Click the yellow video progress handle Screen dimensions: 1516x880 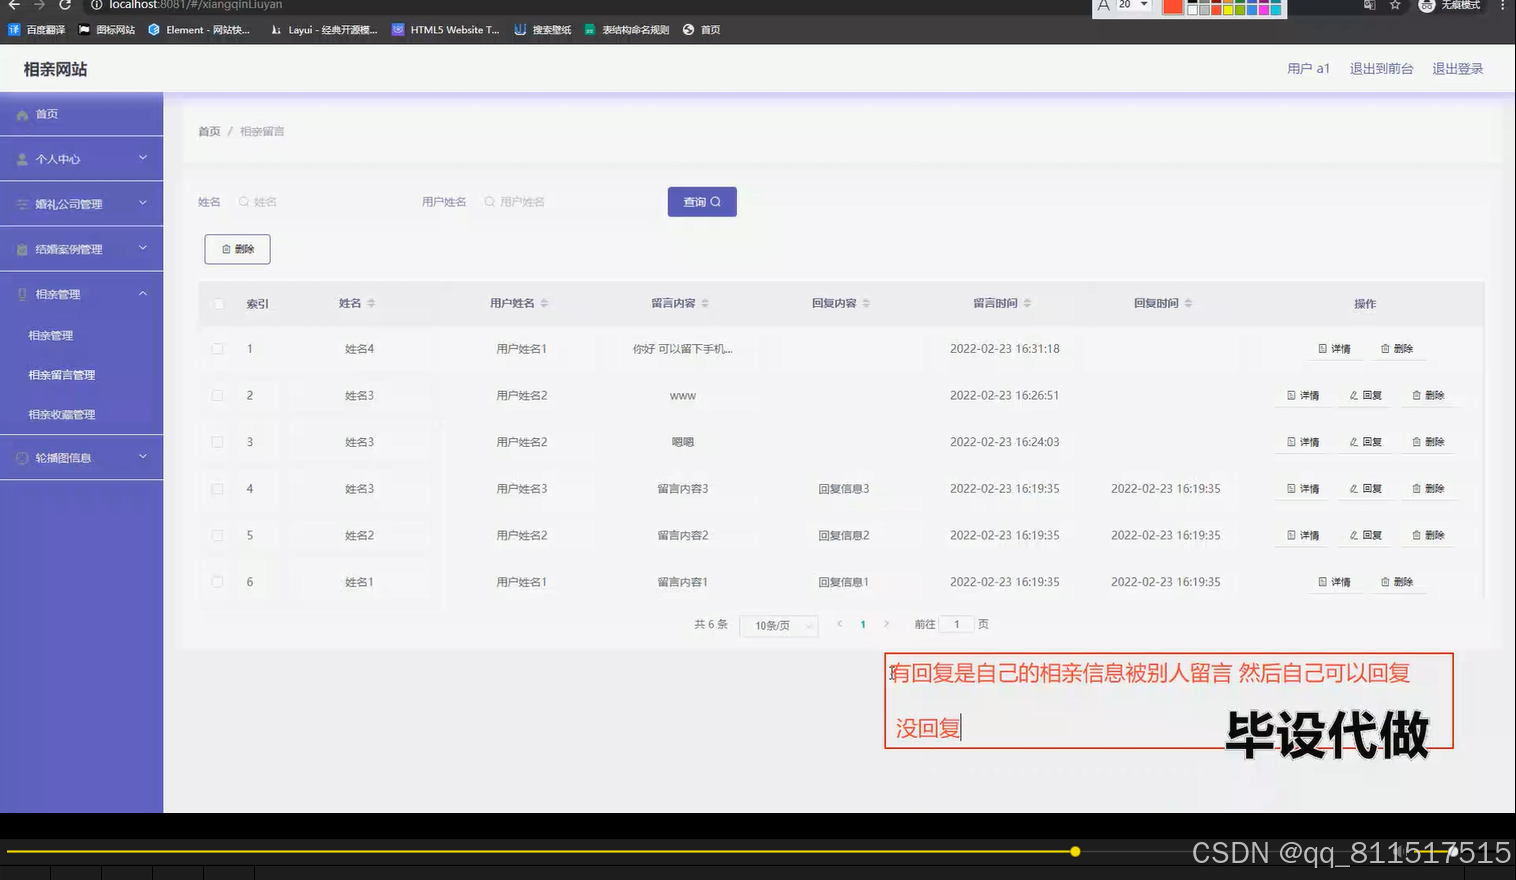[1075, 852]
